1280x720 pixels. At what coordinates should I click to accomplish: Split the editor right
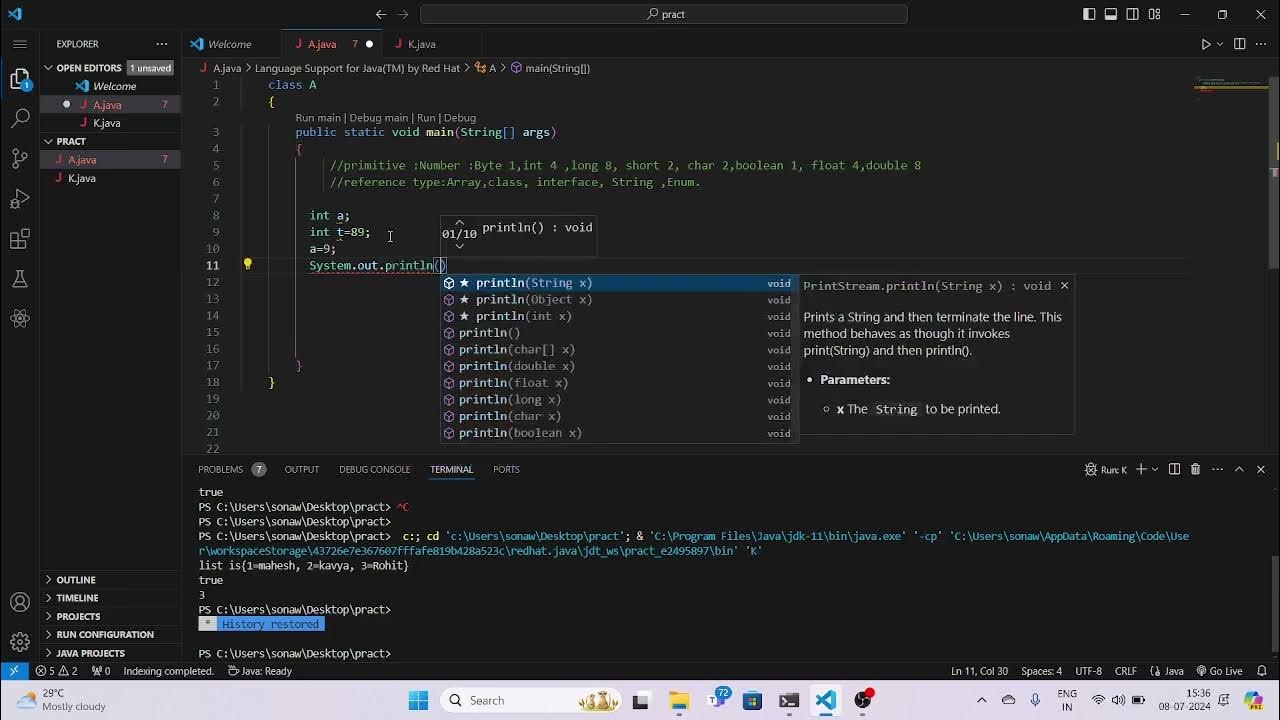click(x=1240, y=44)
